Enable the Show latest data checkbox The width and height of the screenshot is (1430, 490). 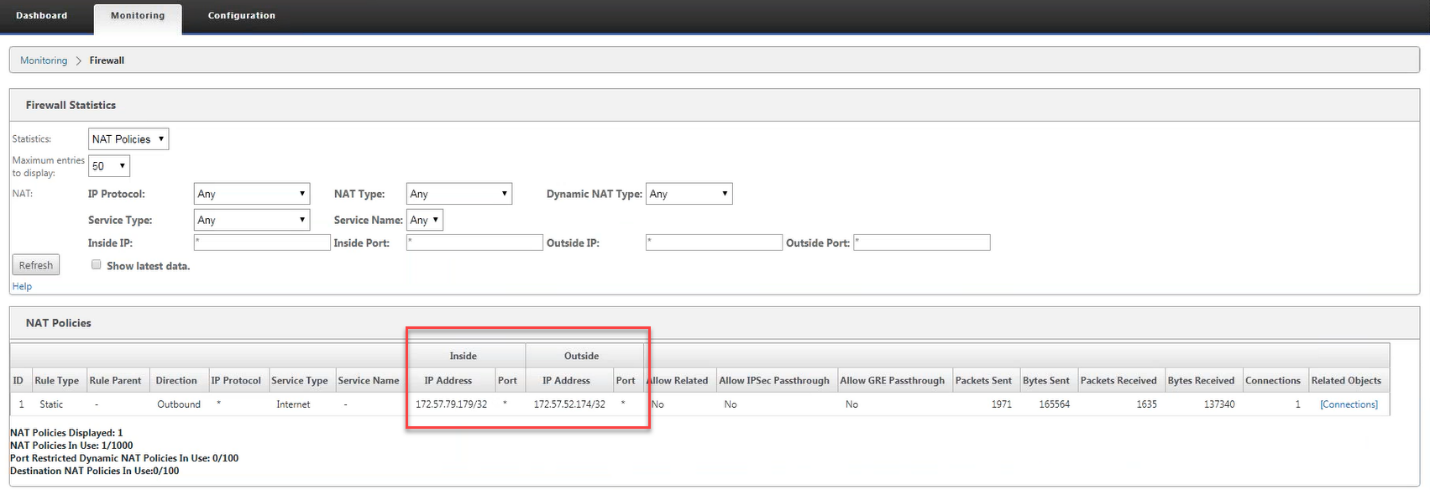(96, 265)
